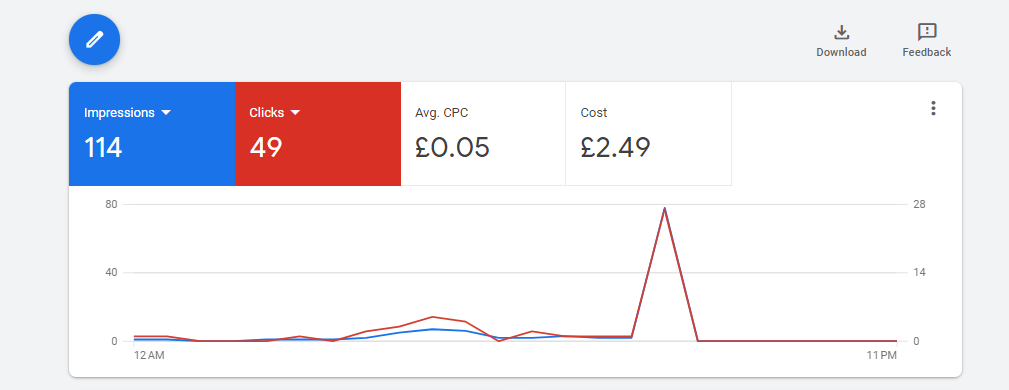1009x390 pixels.
Task: Click the blue pencil edit button
Action: [x=95, y=39]
